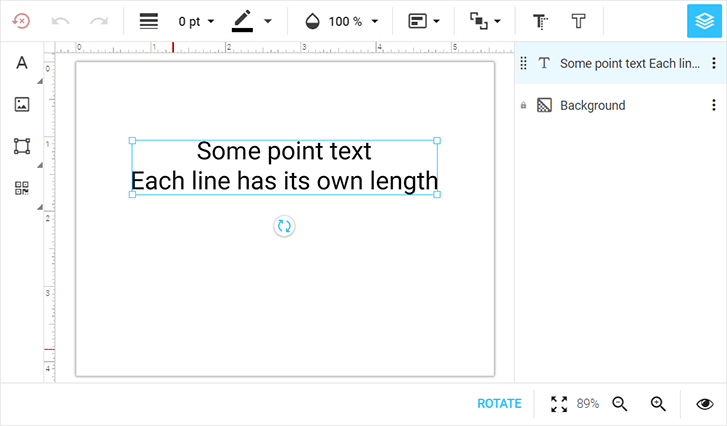Expand the border color dropdown arrow

[x=268, y=21]
